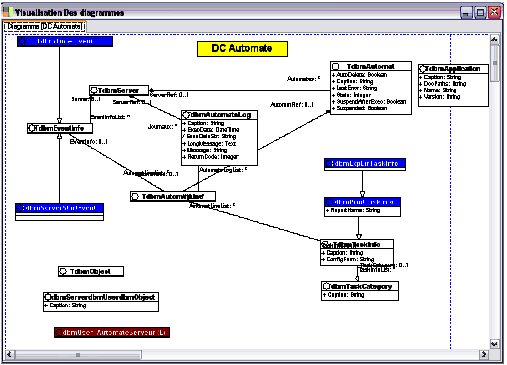Viewport: 507px width, 365px height.
Task: Click the EventInfo: 0..1 association label
Action: point(89,142)
